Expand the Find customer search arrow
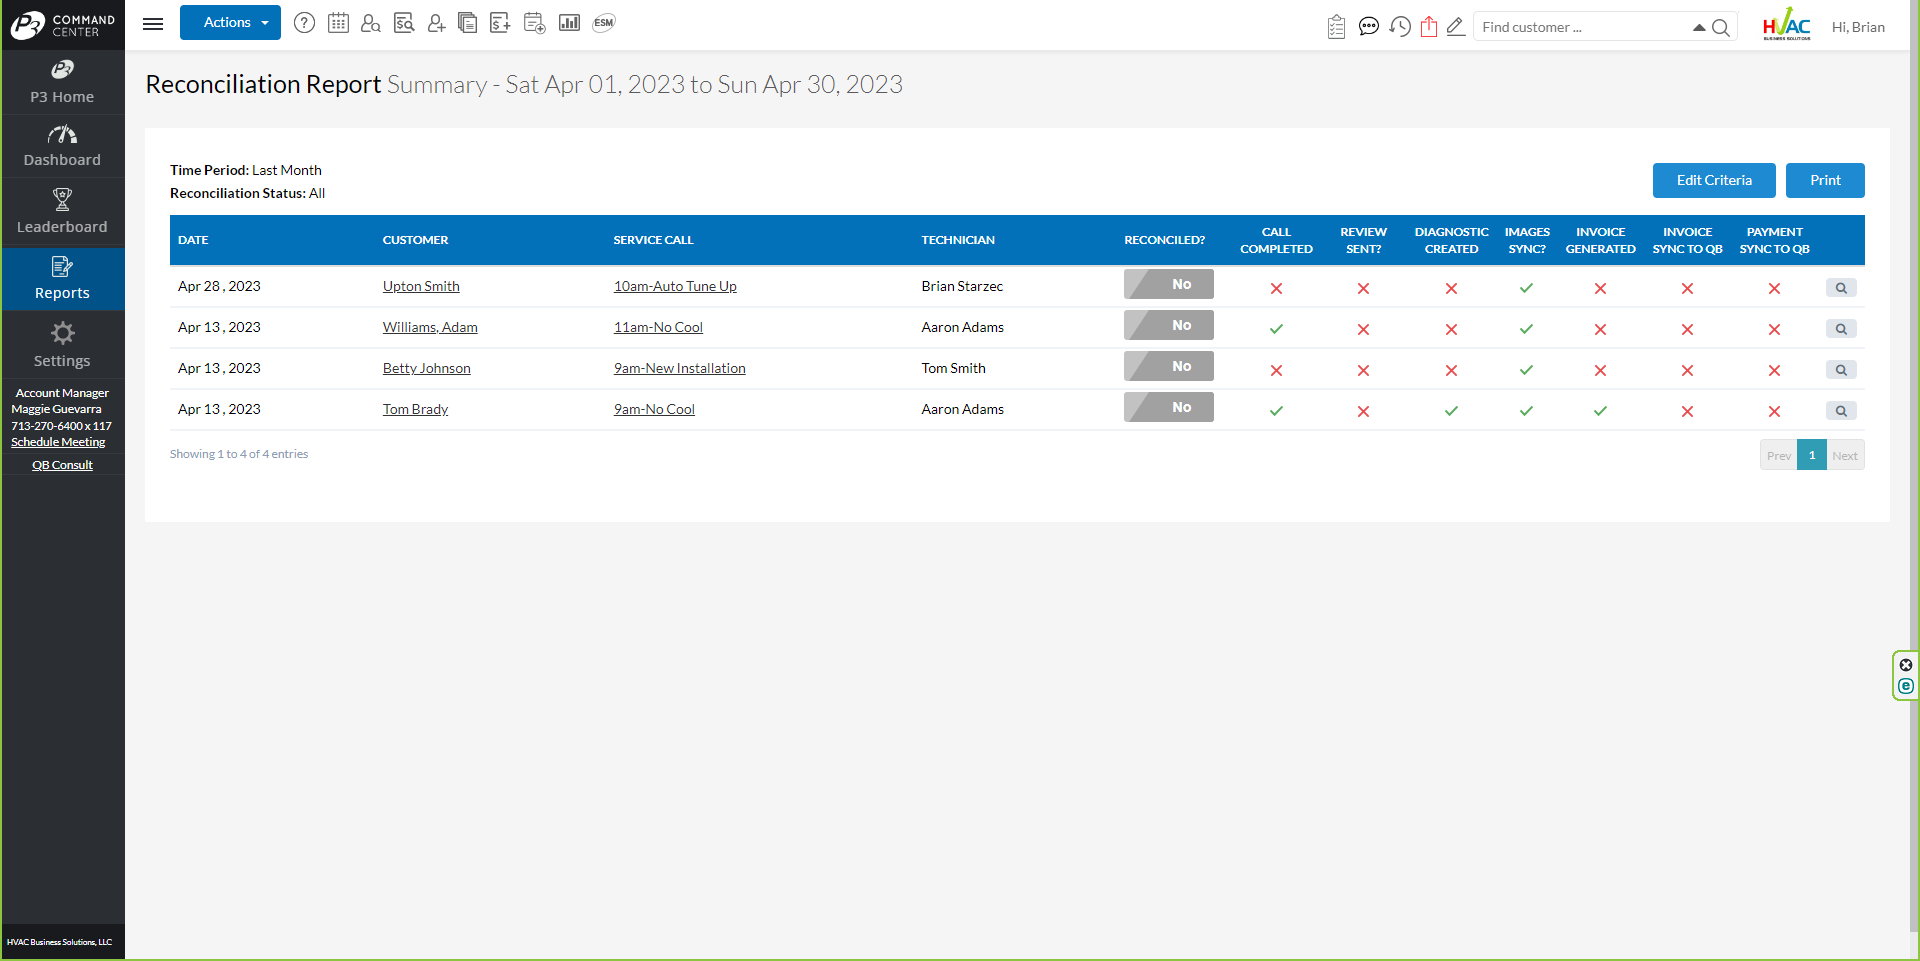1920x961 pixels. click(x=1698, y=27)
